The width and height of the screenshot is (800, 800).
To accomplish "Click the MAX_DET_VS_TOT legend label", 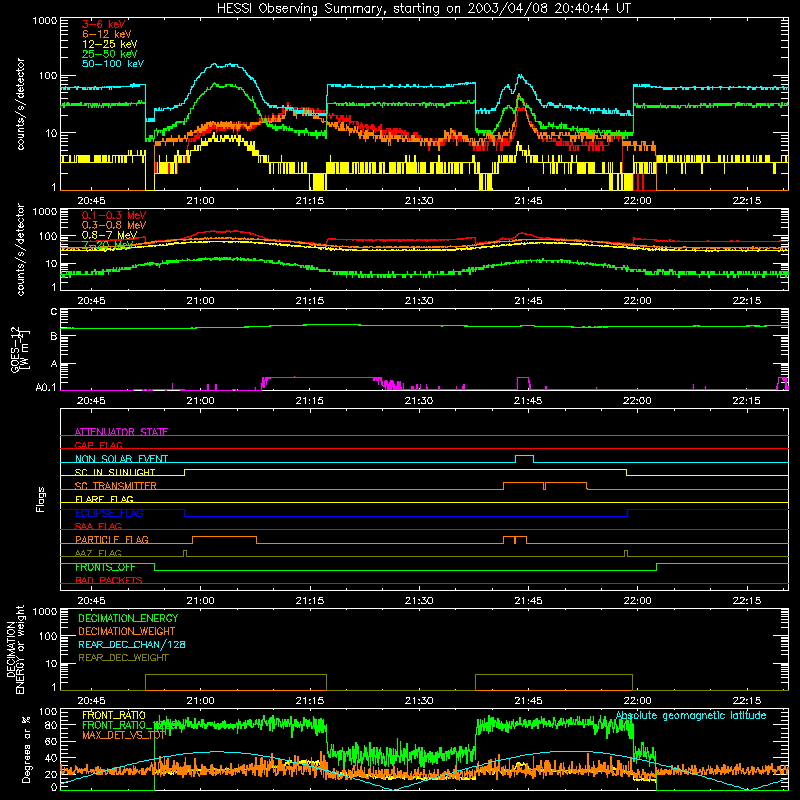I will pyautogui.click(x=123, y=735).
